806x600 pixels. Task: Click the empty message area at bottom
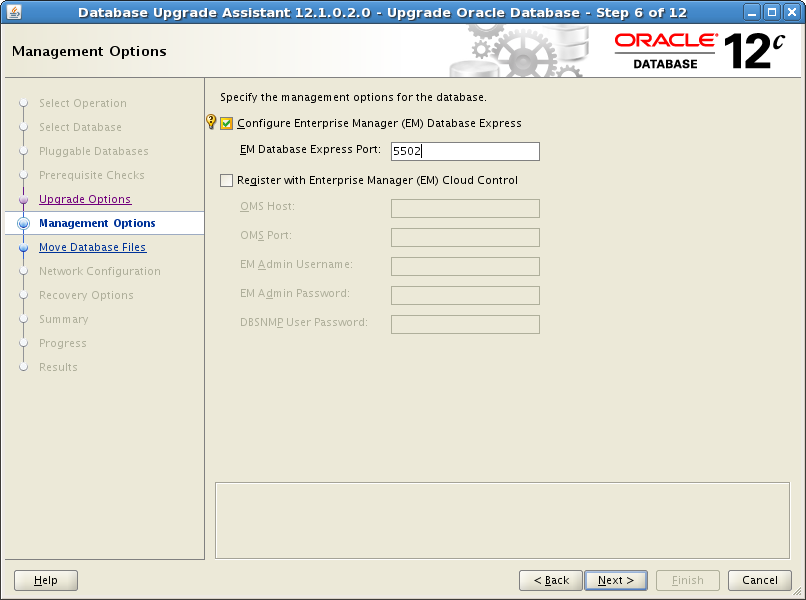(502, 520)
